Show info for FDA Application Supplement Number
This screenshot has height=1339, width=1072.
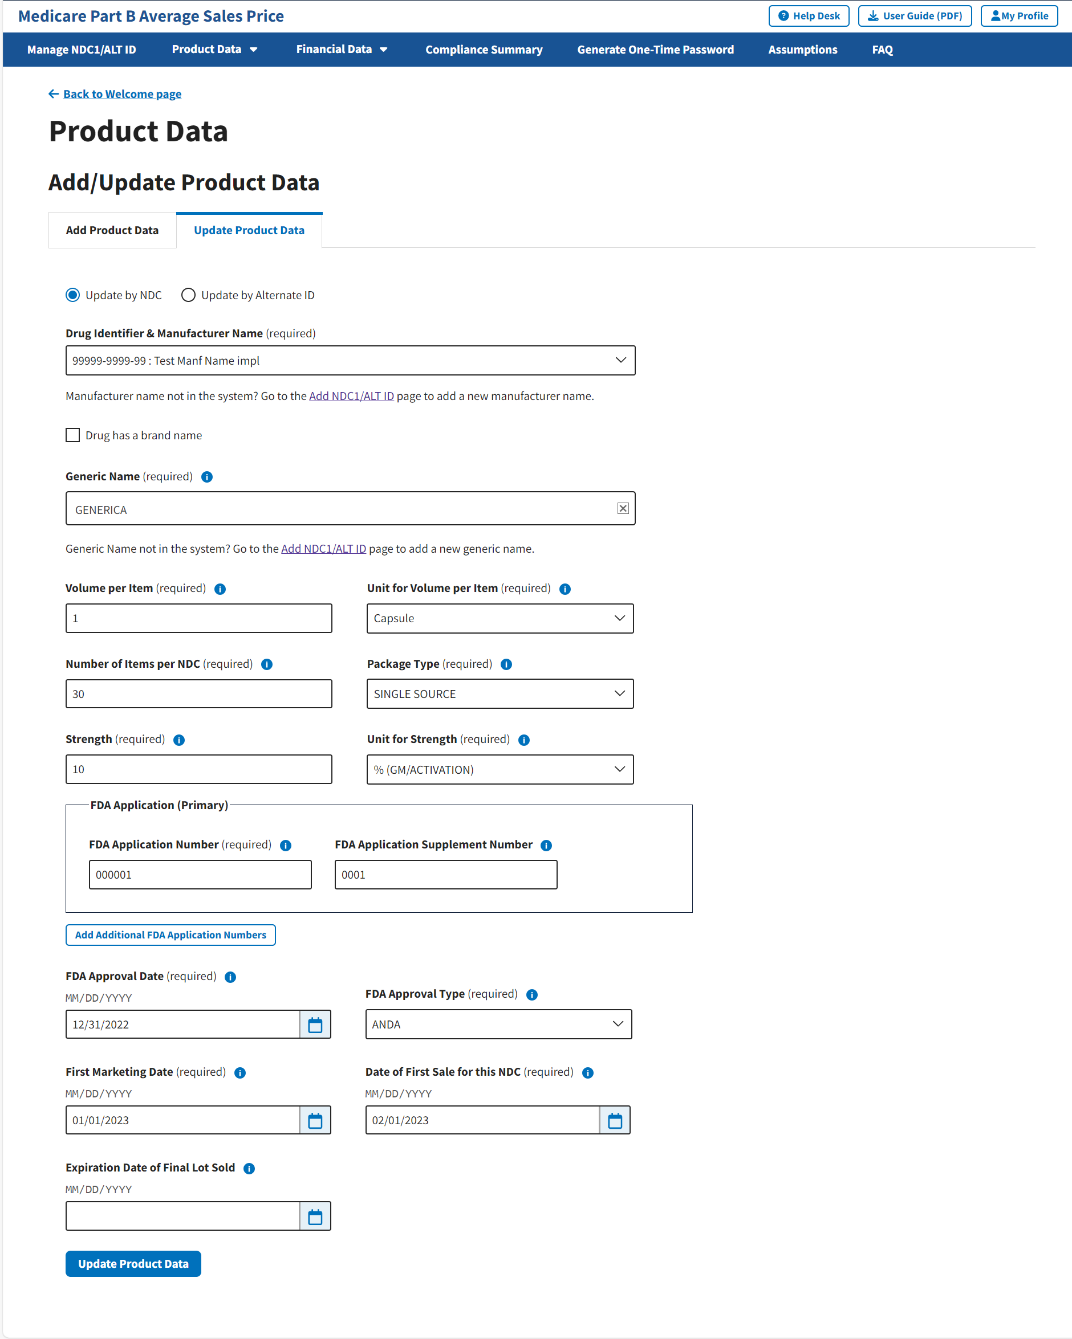(546, 845)
